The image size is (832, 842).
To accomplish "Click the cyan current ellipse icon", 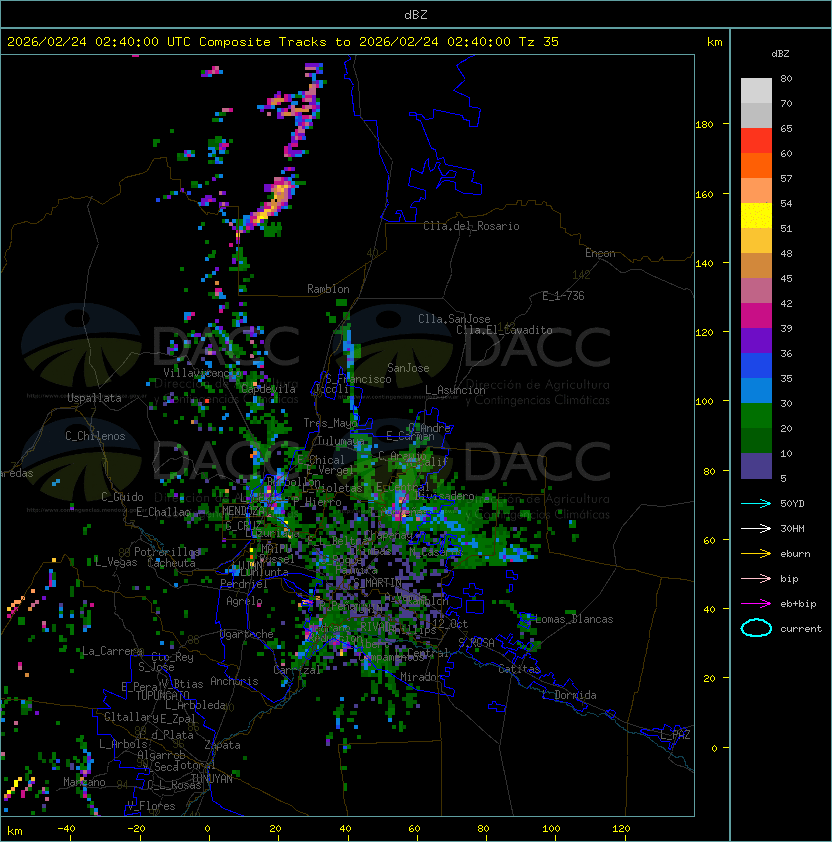I will tap(756, 628).
